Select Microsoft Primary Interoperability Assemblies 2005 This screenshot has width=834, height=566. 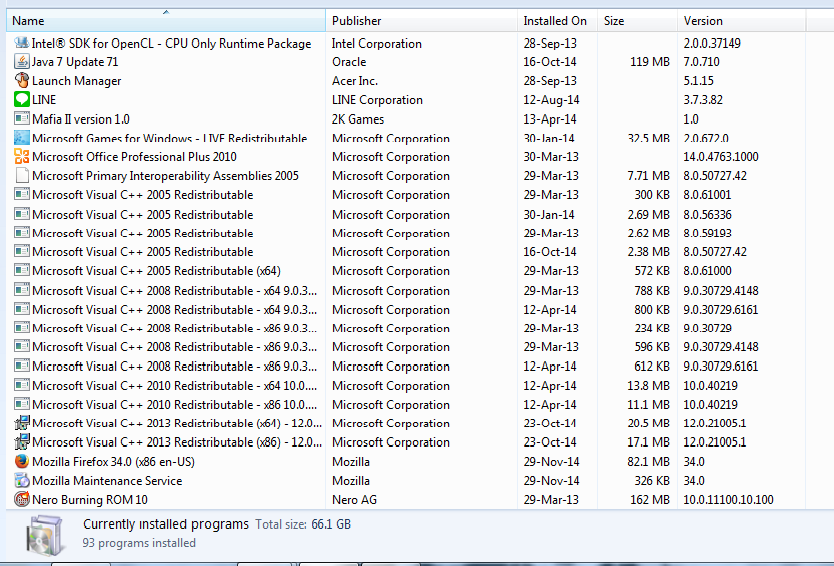click(x=165, y=176)
